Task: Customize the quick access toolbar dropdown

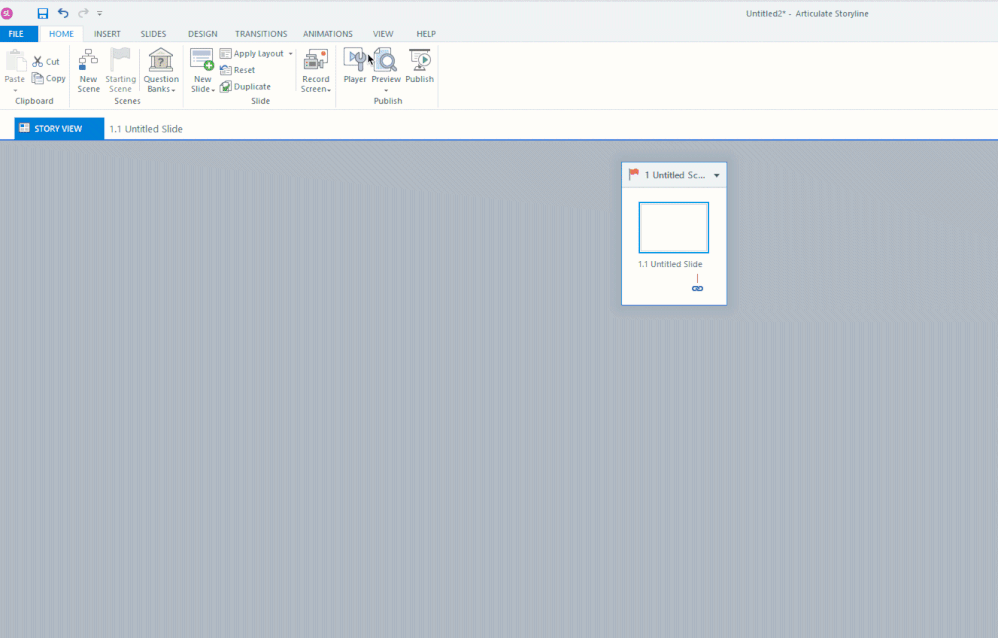Action: tap(100, 14)
